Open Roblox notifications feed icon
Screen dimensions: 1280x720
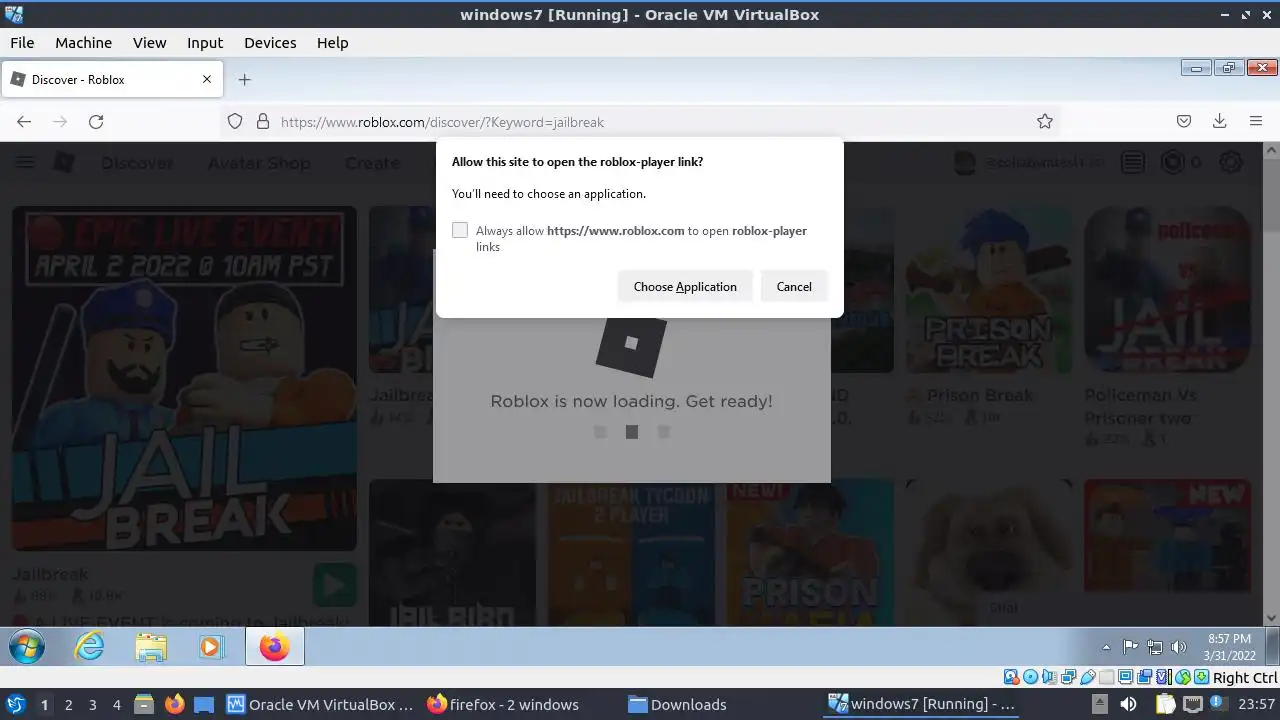(1133, 162)
